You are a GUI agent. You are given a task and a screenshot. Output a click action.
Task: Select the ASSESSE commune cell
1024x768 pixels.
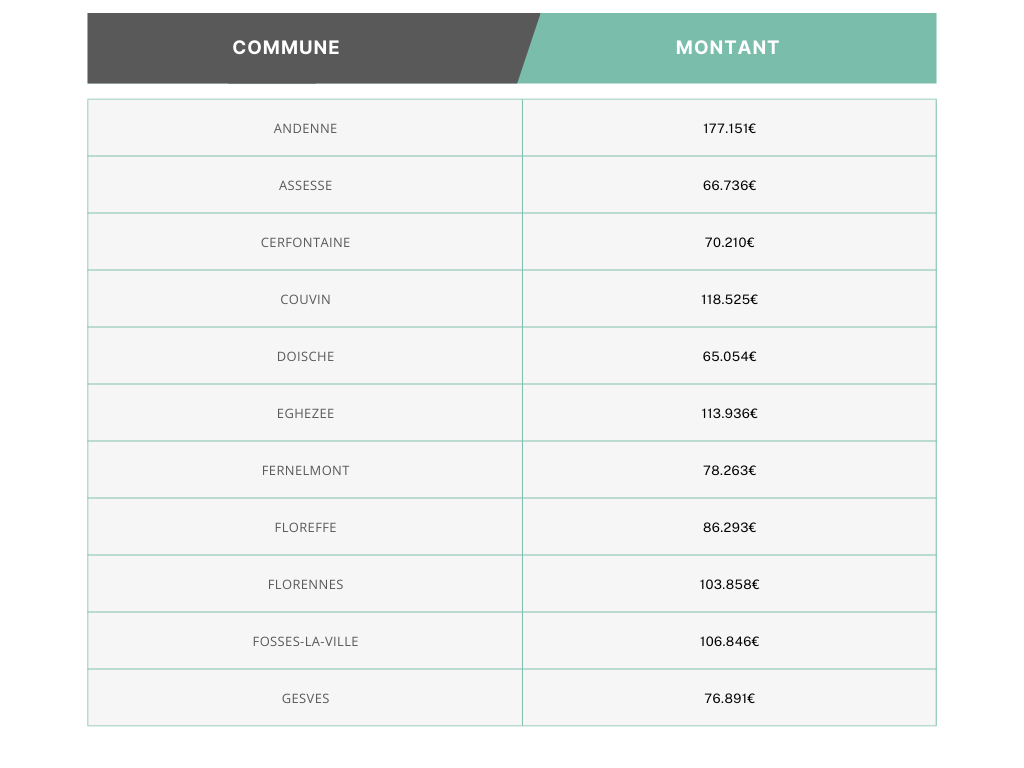[305, 186]
